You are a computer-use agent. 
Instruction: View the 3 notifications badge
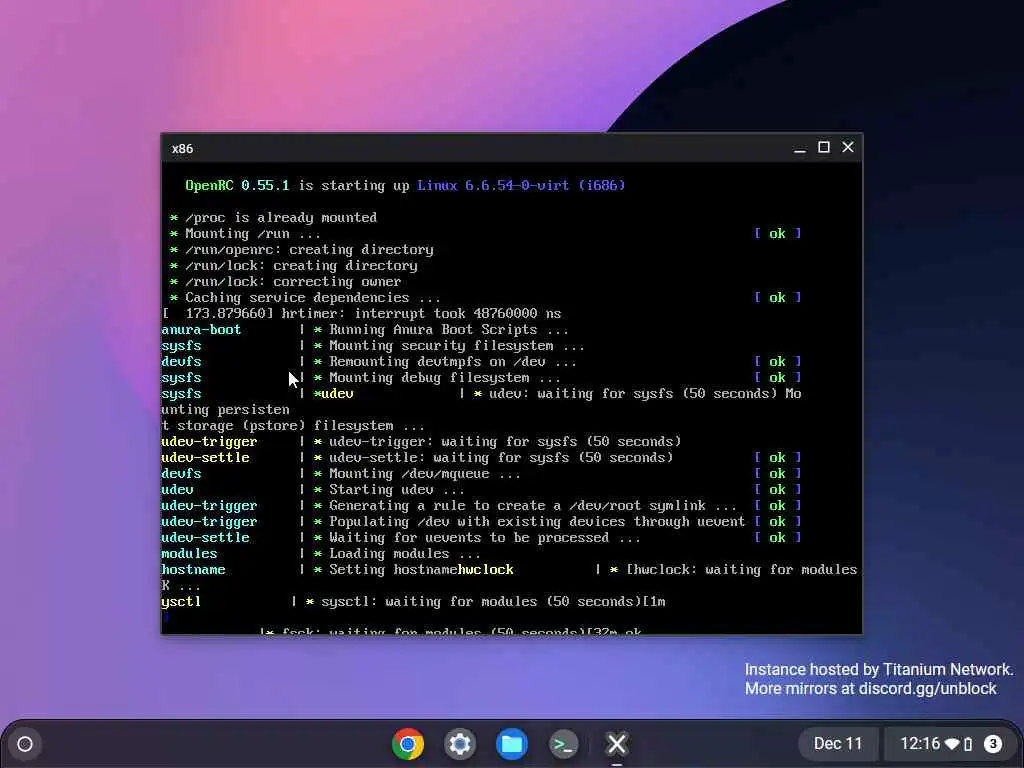point(993,744)
